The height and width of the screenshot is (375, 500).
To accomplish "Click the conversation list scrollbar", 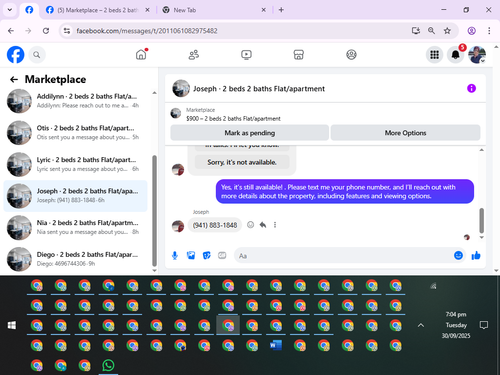I will 154,210.
